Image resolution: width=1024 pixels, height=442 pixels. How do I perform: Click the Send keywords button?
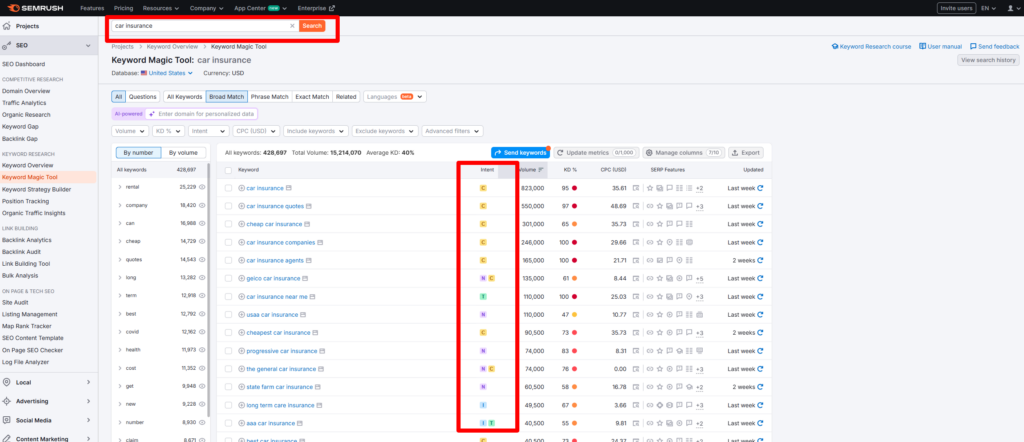520,153
